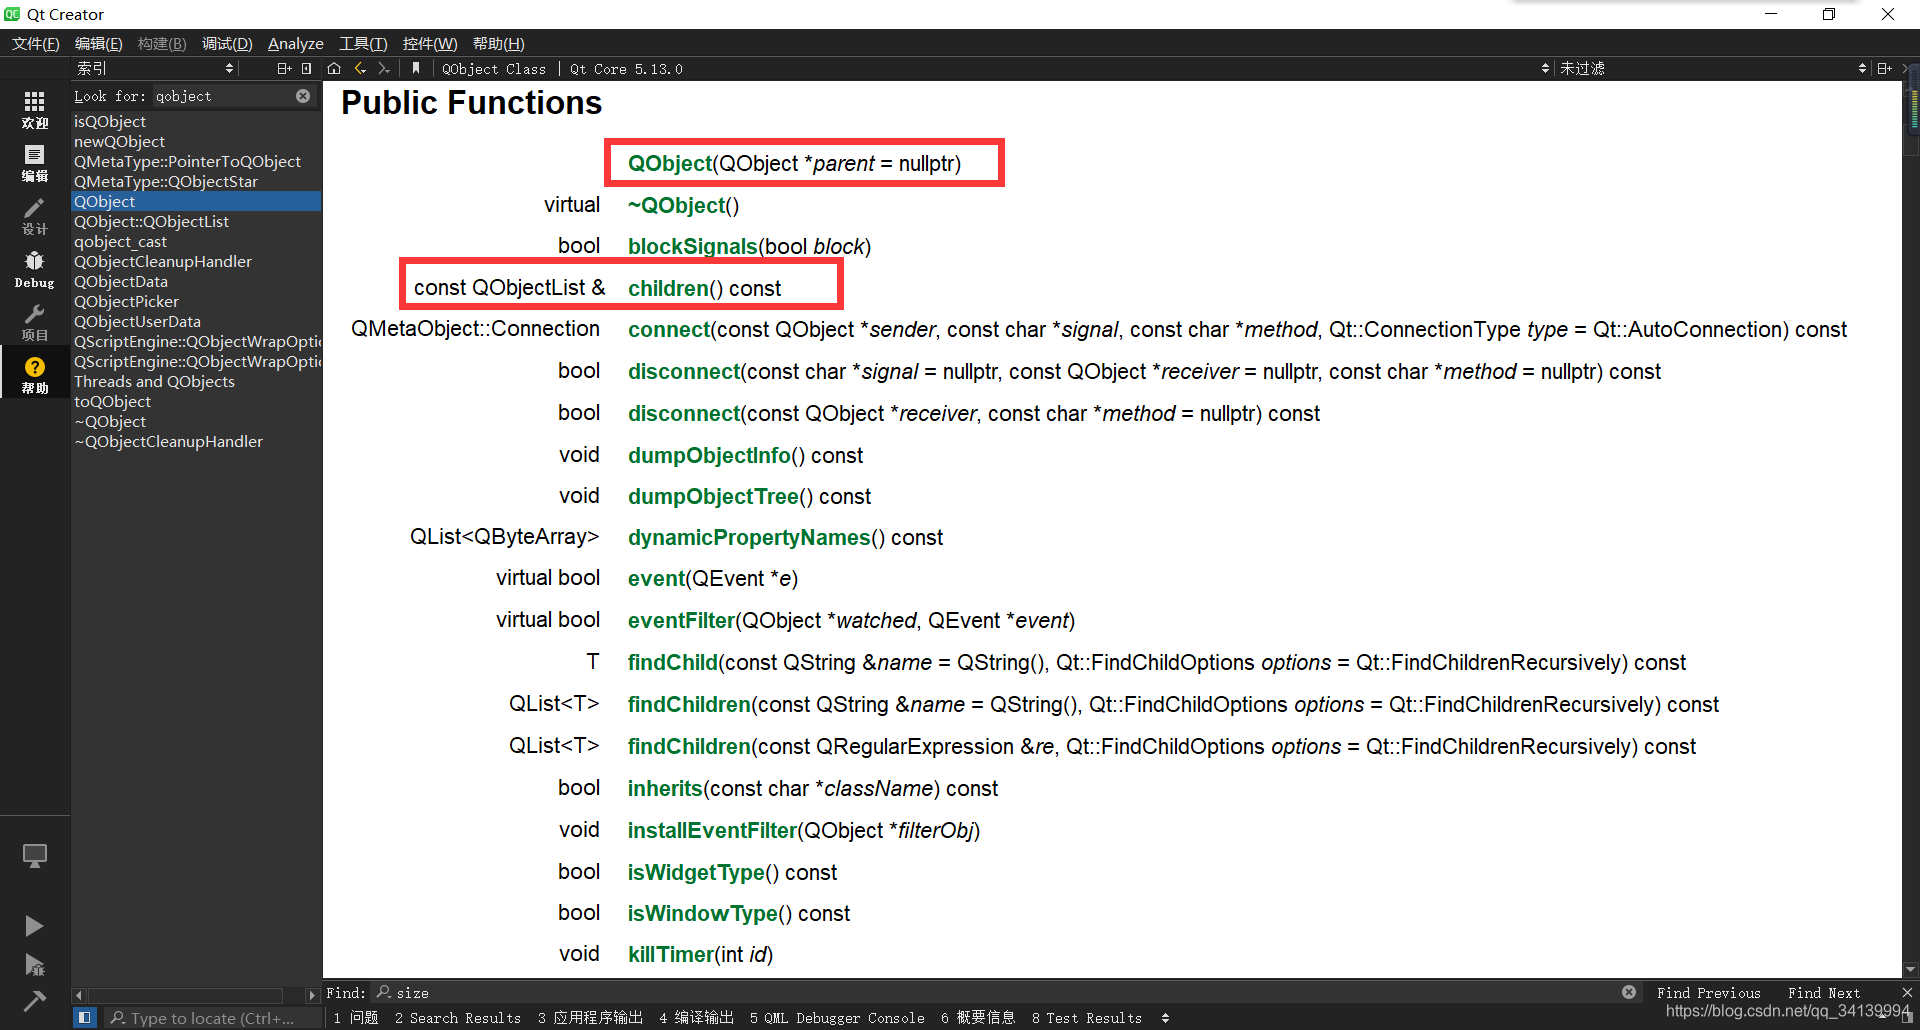Open the dumpObjectTree link
This screenshot has width=1920, height=1030.
coord(713,497)
